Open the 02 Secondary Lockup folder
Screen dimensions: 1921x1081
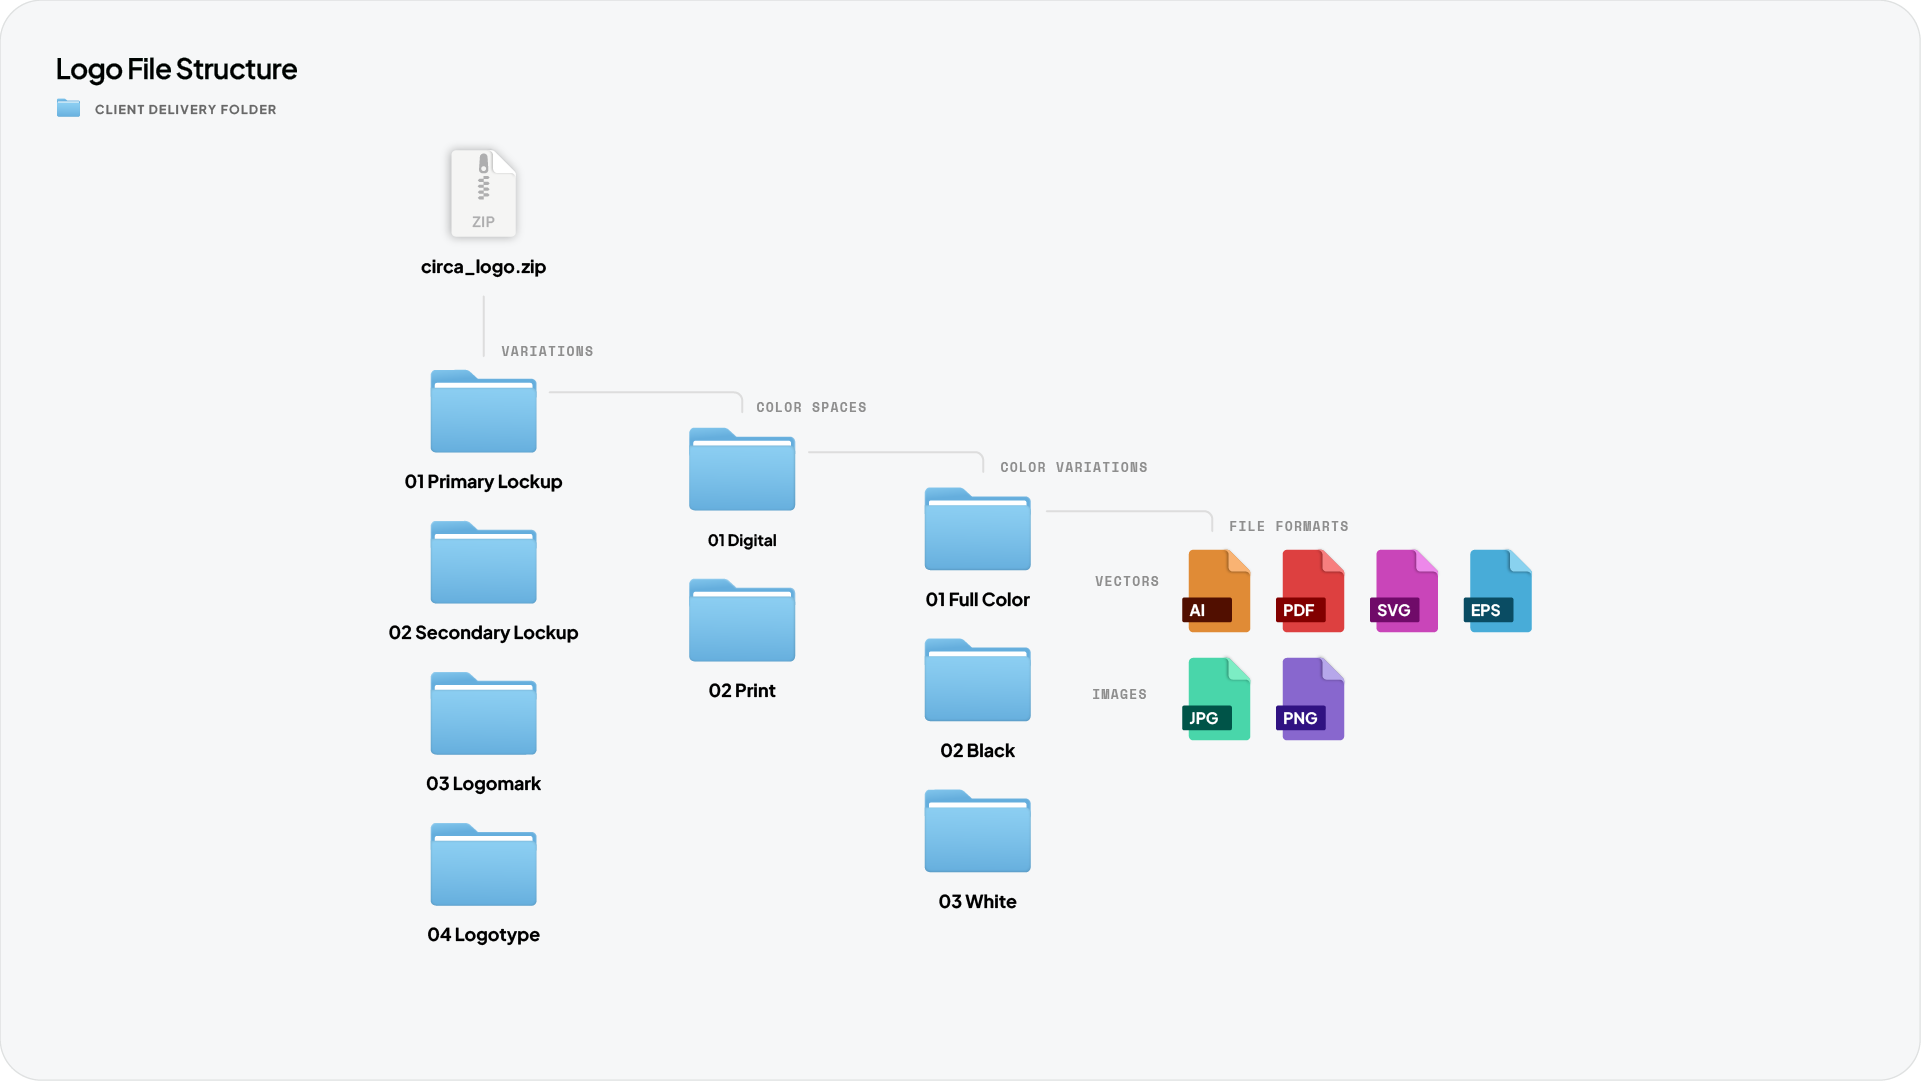tap(484, 563)
